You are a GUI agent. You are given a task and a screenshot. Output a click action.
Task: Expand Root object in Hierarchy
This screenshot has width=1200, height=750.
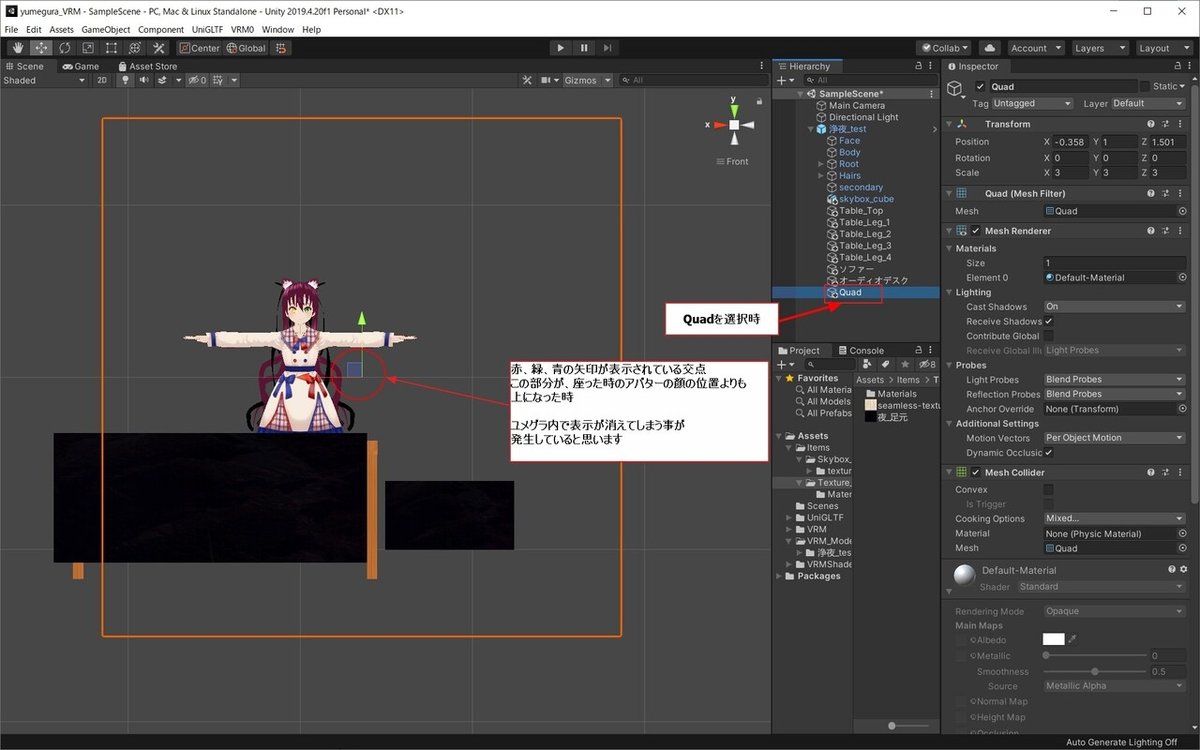(x=821, y=164)
